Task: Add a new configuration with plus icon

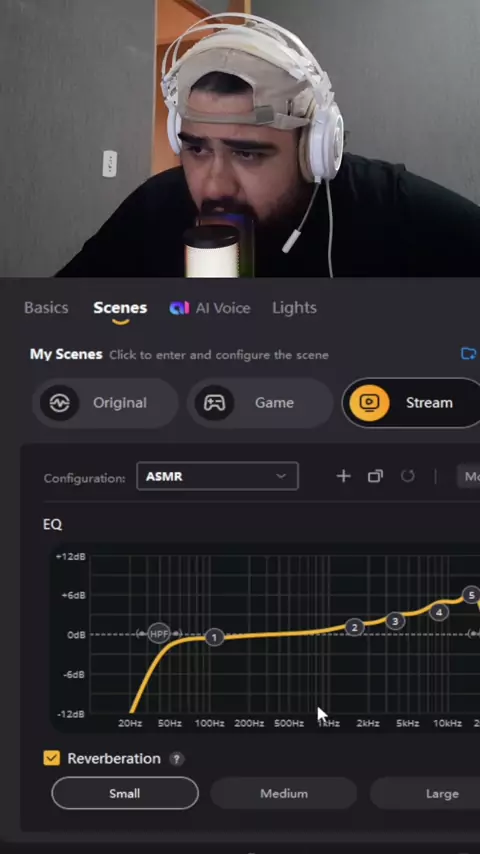Action: (343, 477)
